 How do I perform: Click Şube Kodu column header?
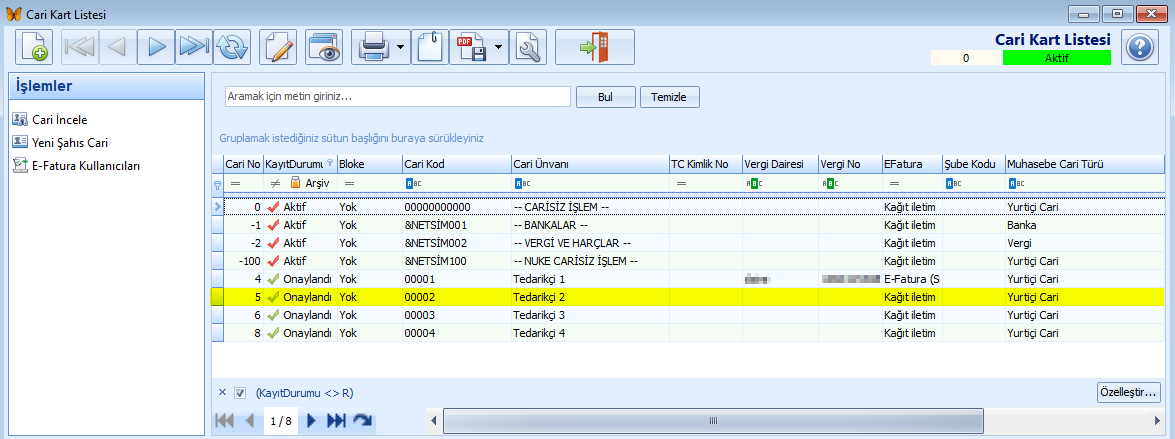coord(973,164)
